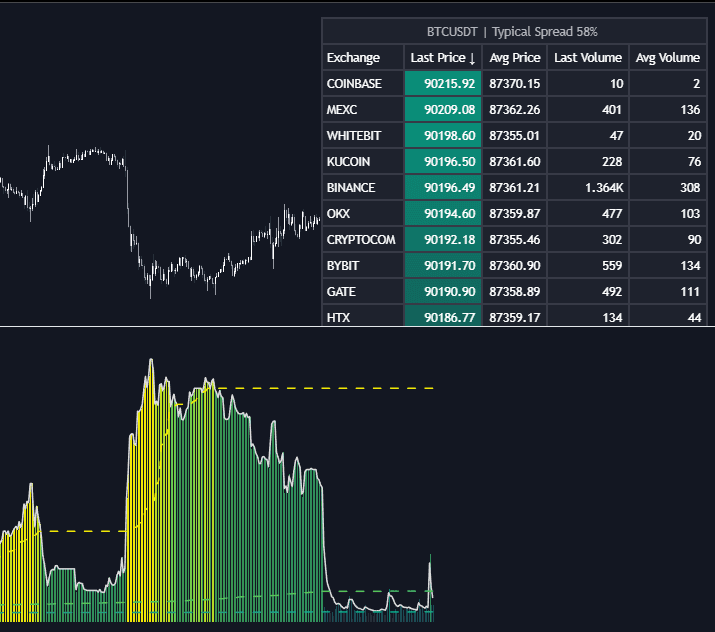The height and width of the screenshot is (632, 715).
Task: Click last price 90196.49
Action: [443, 187]
